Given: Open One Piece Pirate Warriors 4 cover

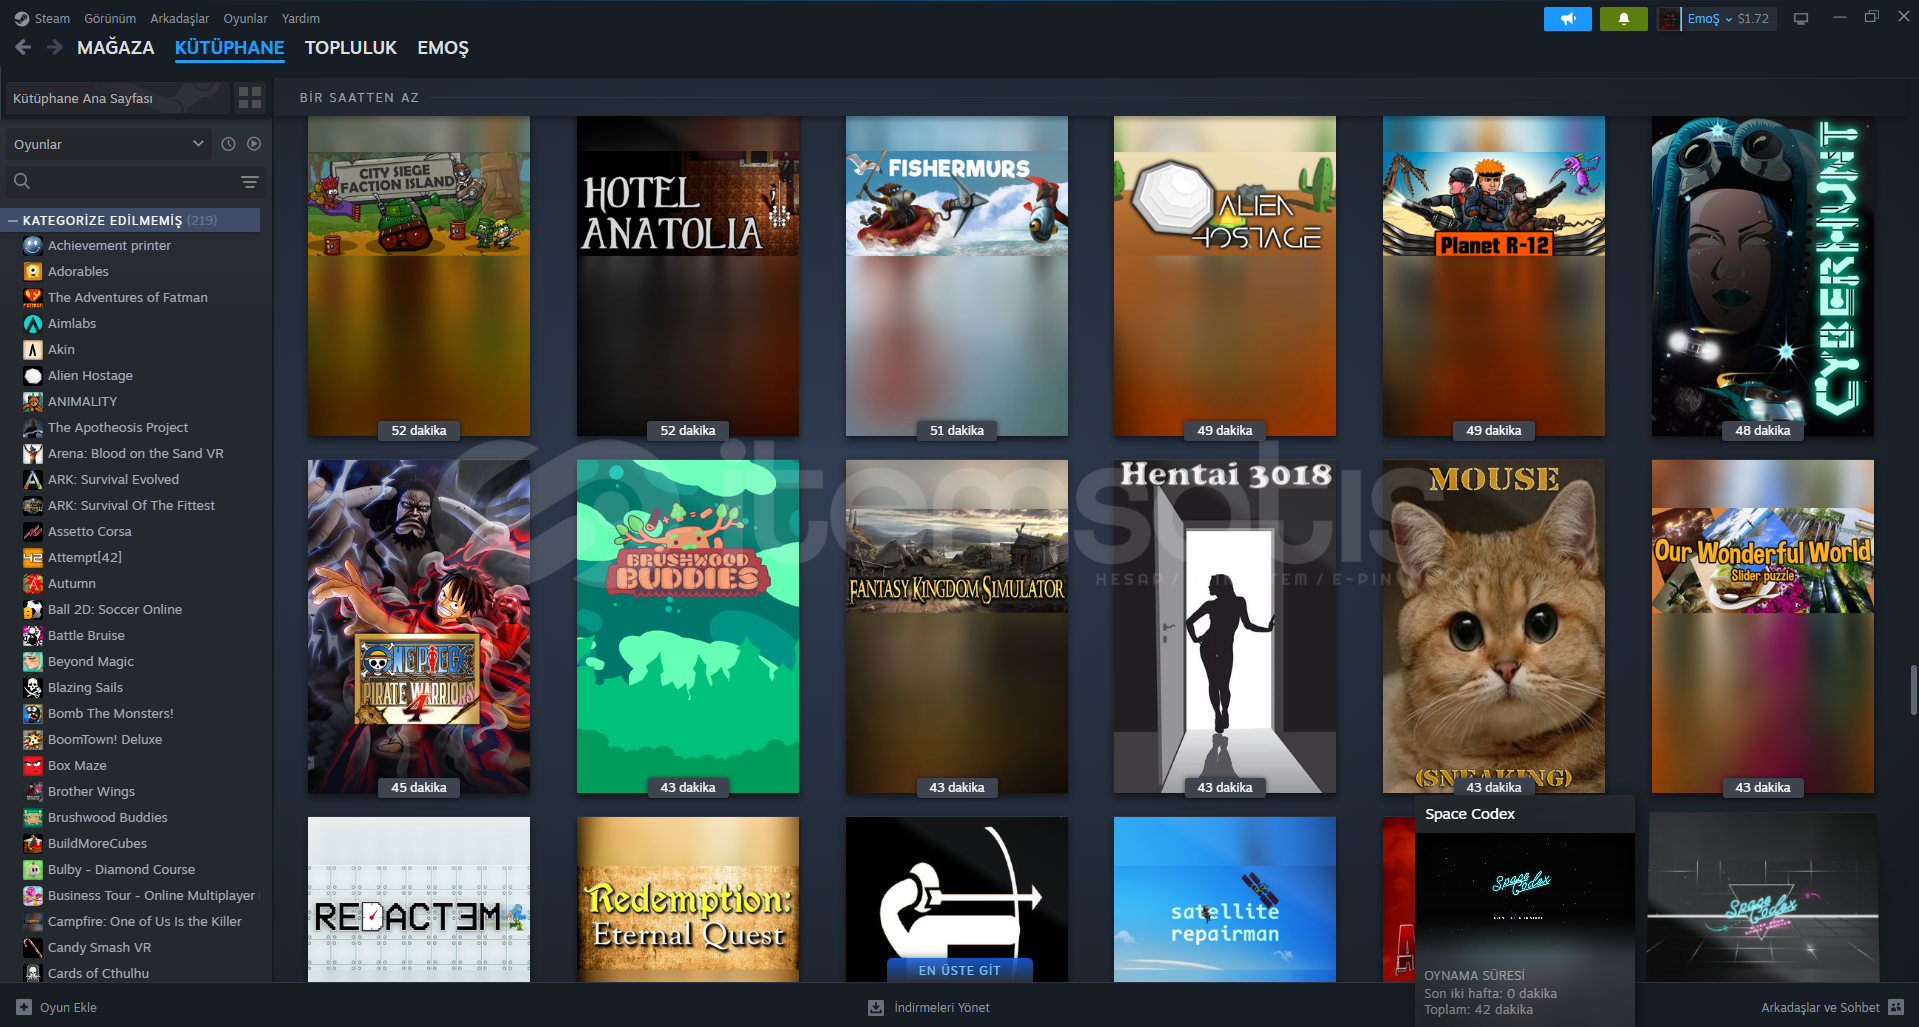Looking at the screenshot, I should pos(419,627).
